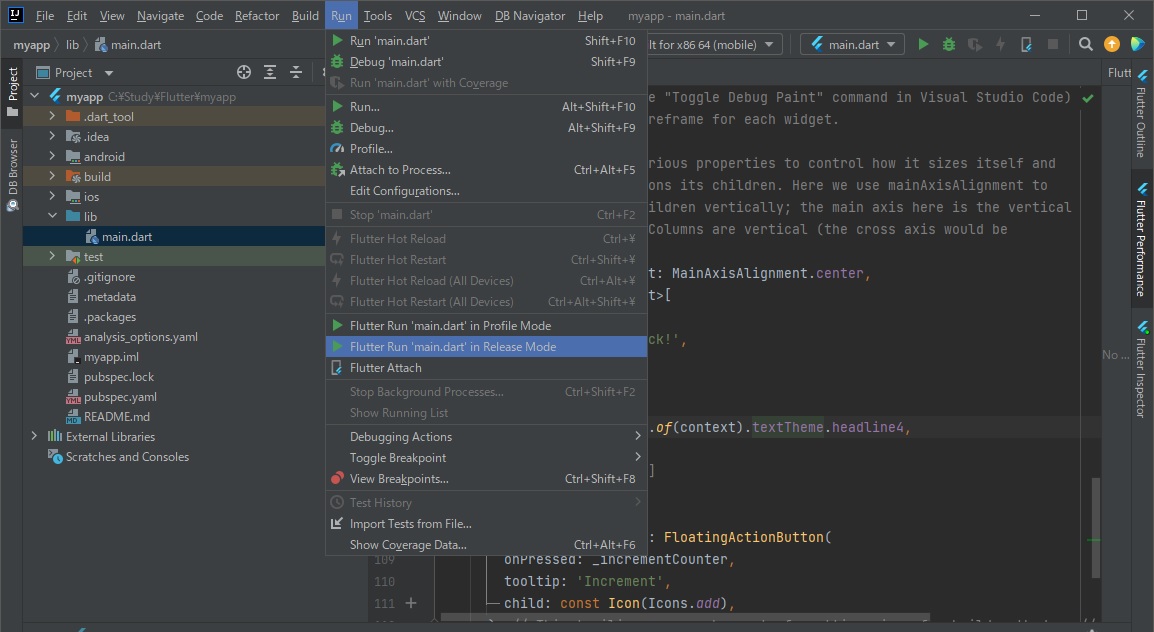Click myapp breadcrumb in navigation bar

tap(32, 45)
